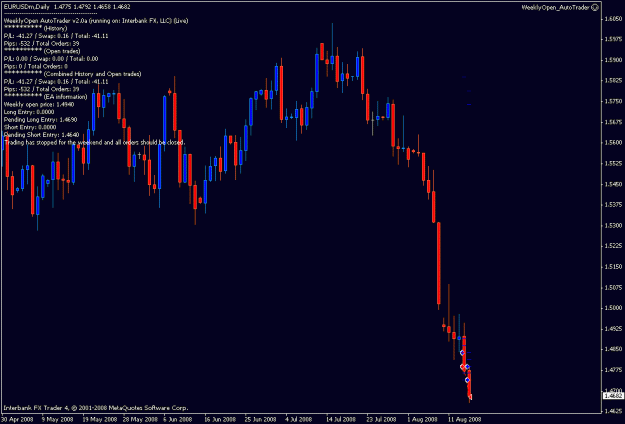Click the WeeklyOpen AutoTrader v2.0a running-on line
The width and height of the screenshot is (625, 424).
coord(96,21)
